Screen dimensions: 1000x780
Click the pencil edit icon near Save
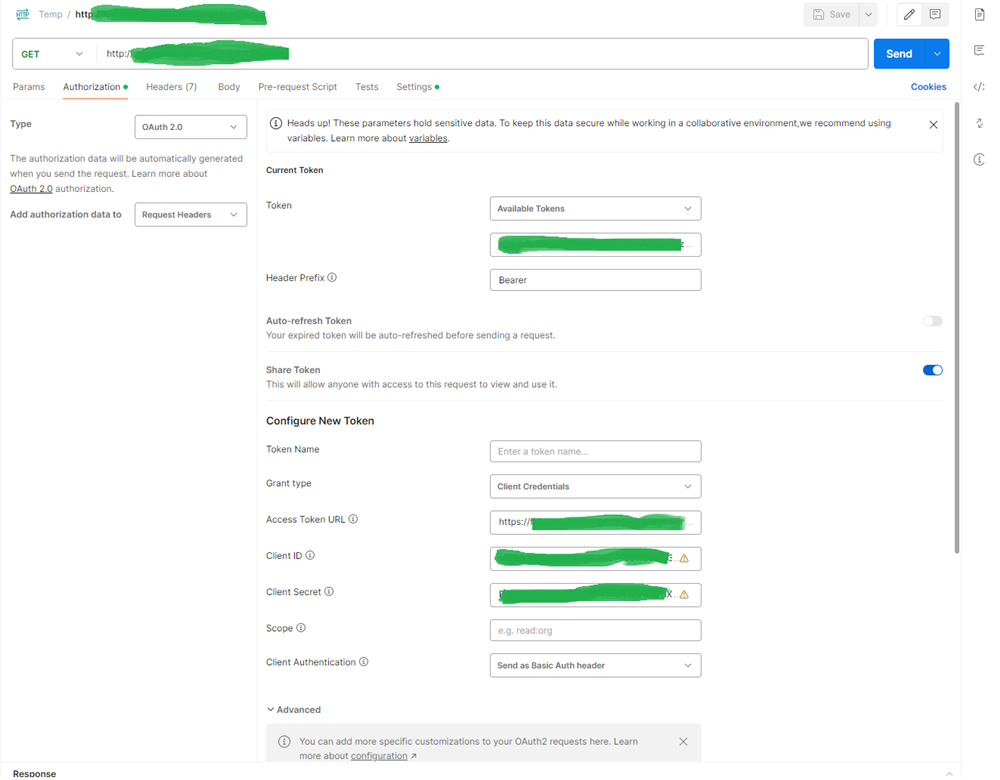pos(909,14)
